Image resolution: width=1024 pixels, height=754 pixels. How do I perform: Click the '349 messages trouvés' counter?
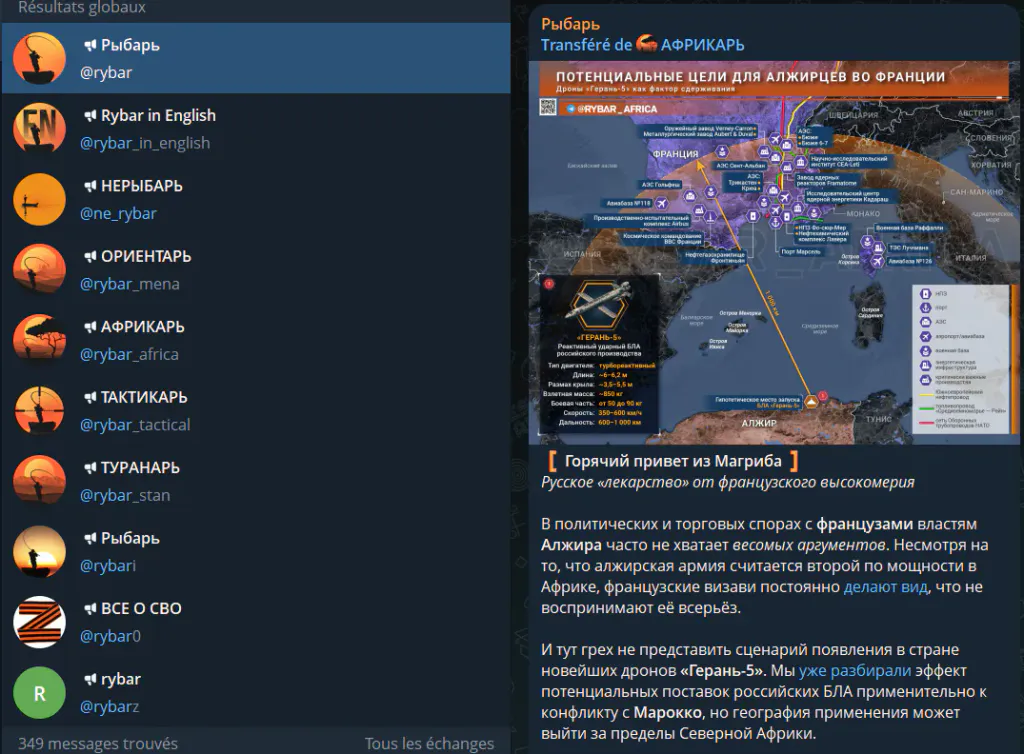98,744
